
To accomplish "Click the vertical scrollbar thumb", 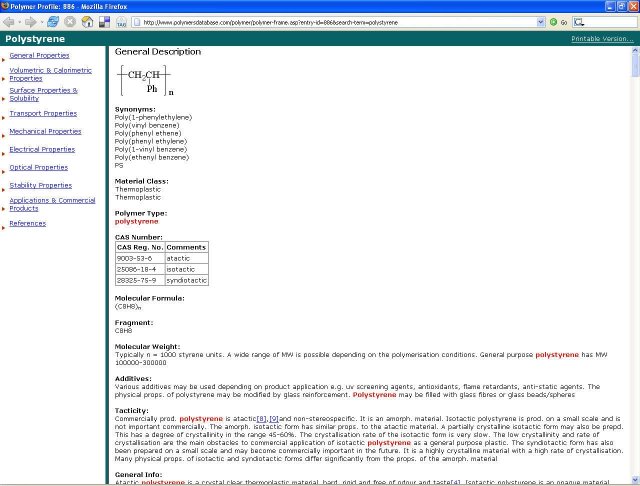I will coord(635,65).
